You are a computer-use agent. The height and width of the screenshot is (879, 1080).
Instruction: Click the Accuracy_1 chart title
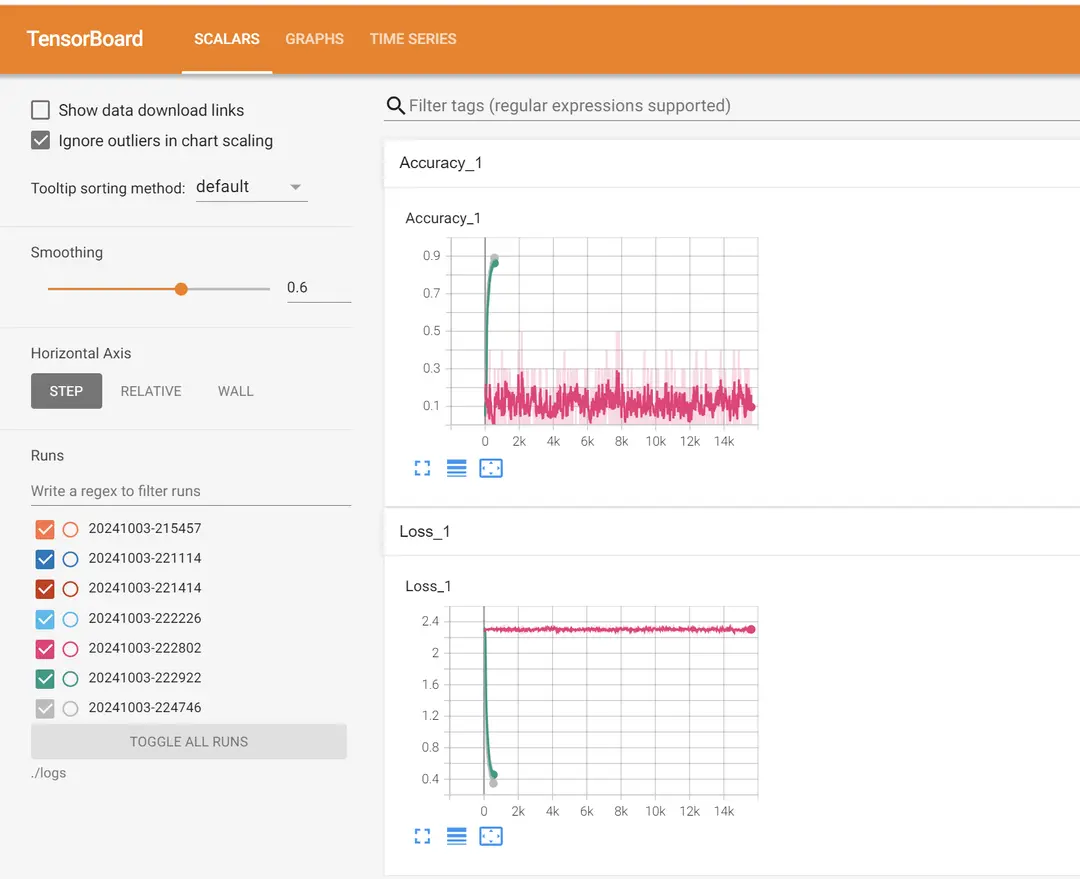(x=443, y=218)
